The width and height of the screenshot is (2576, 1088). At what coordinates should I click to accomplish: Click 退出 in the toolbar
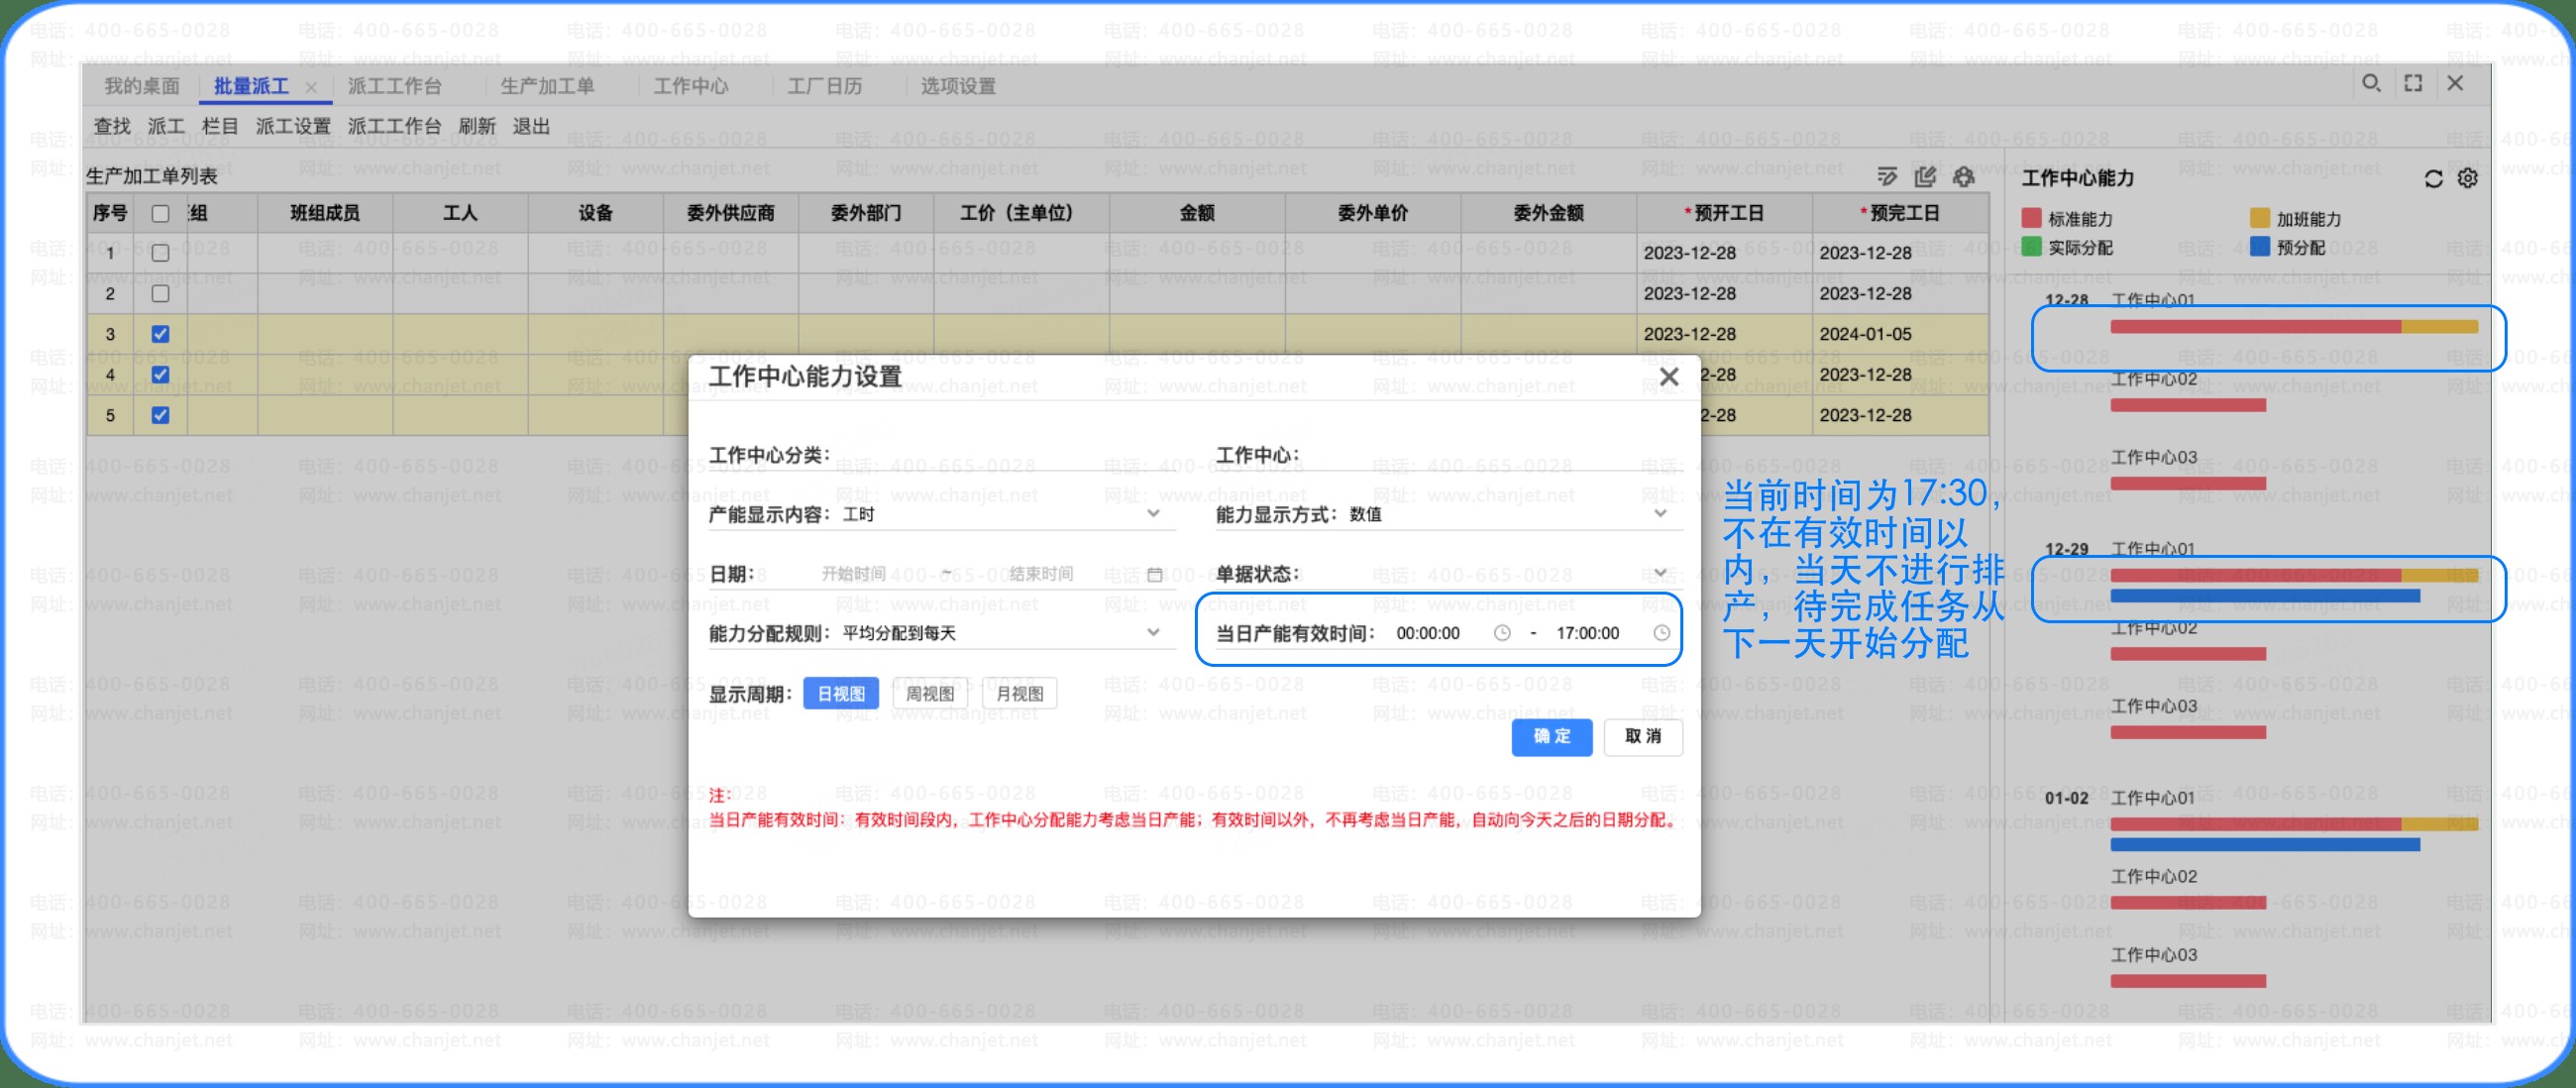click(x=531, y=126)
